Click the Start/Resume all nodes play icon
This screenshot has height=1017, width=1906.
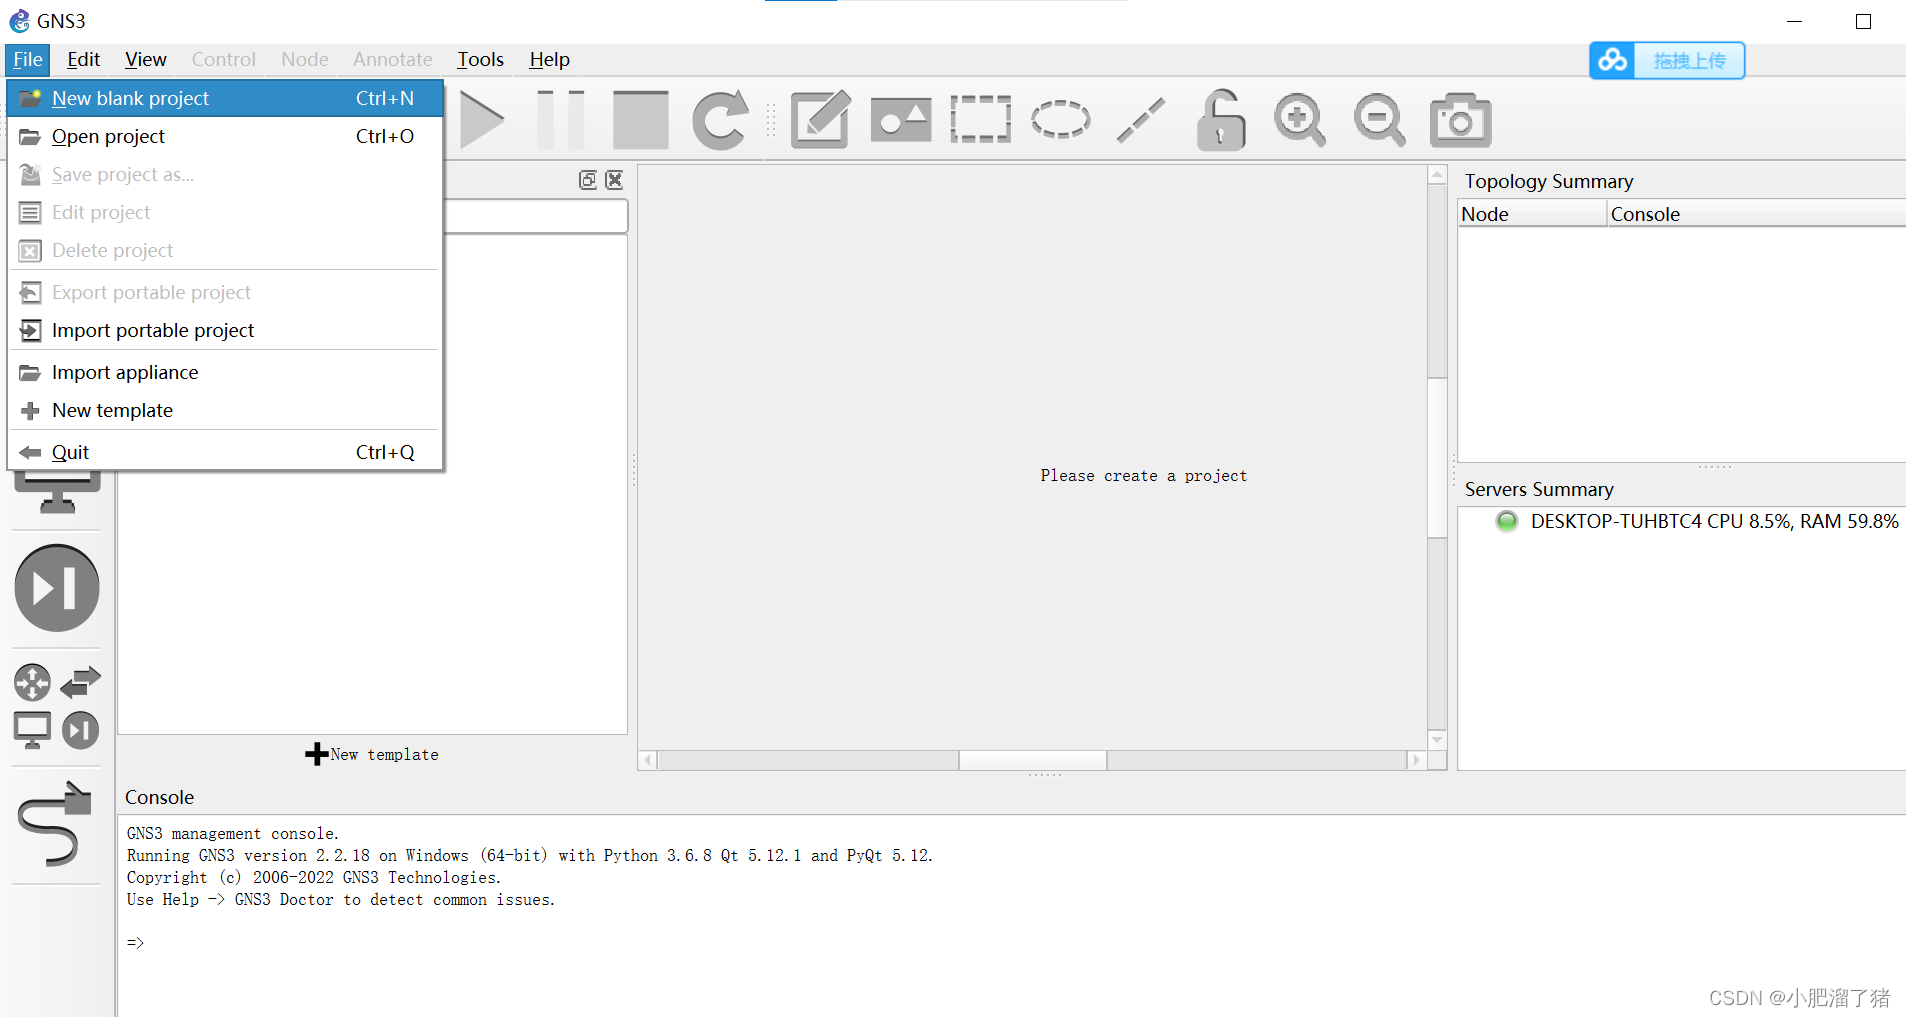481,120
